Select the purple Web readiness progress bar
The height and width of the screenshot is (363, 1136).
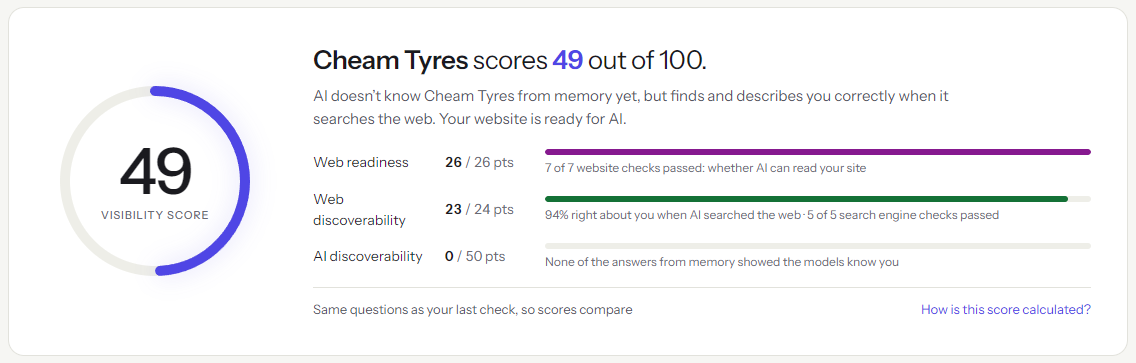tap(817, 152)
